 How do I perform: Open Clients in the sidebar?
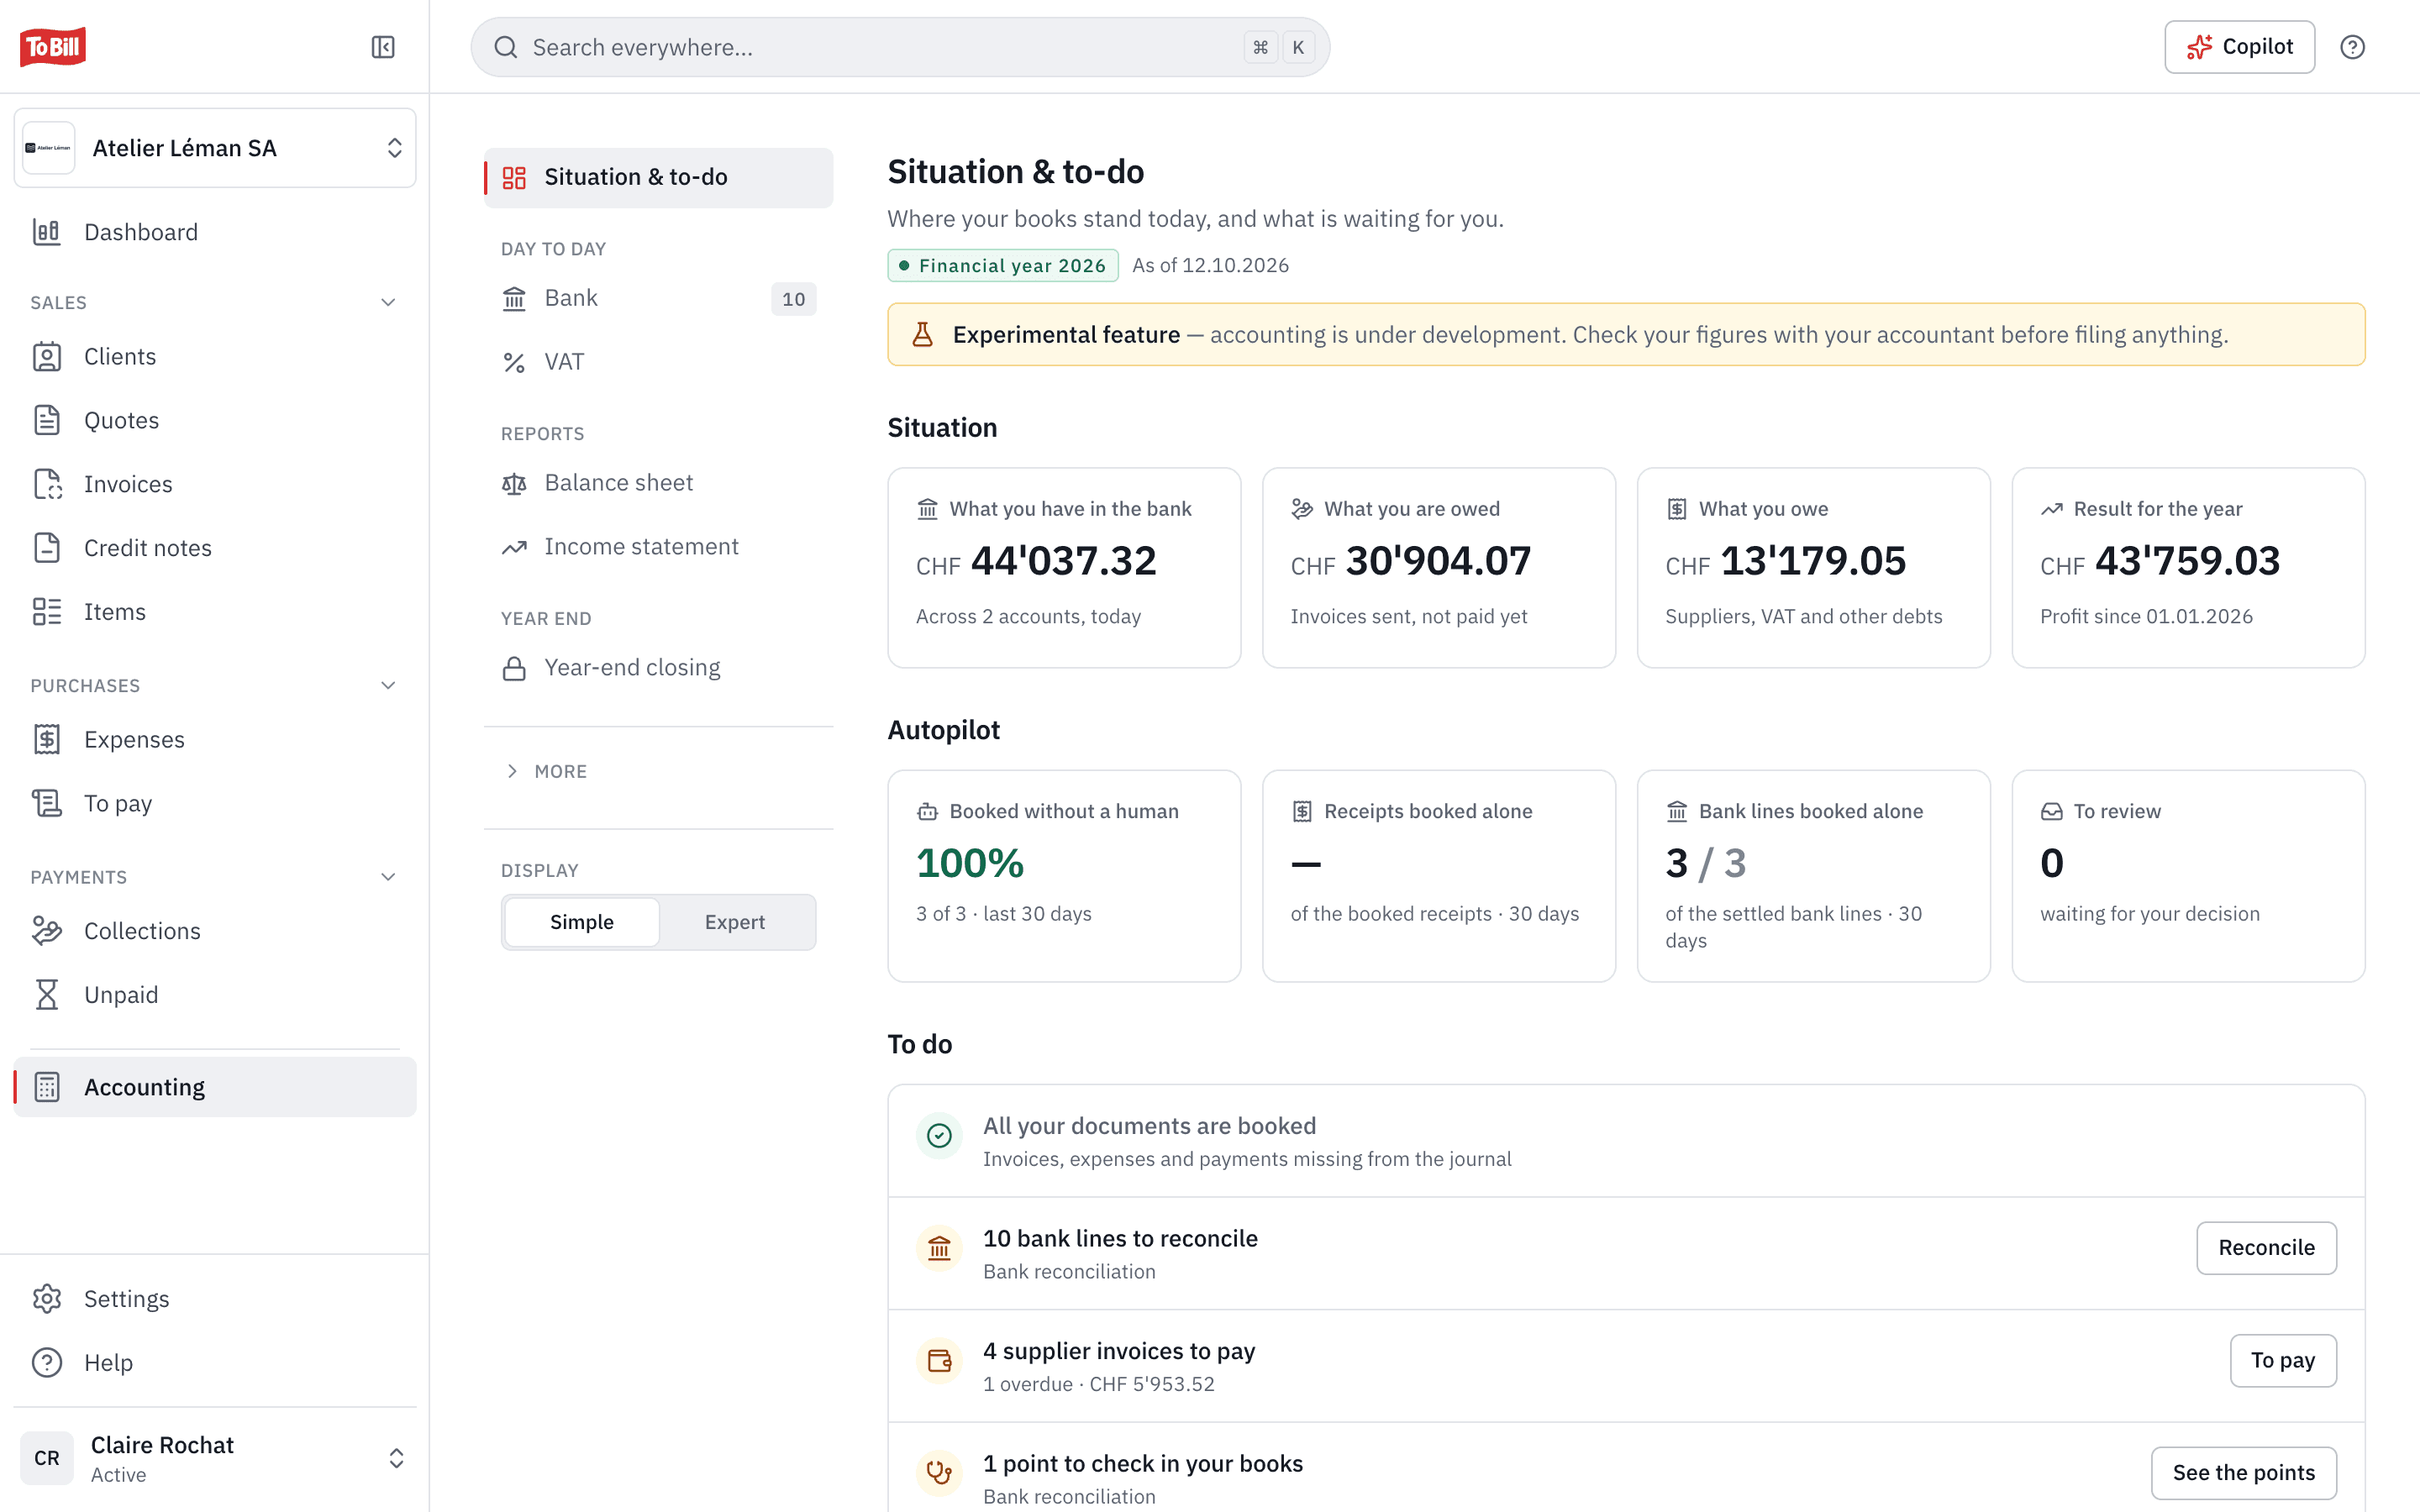[215, 356]
